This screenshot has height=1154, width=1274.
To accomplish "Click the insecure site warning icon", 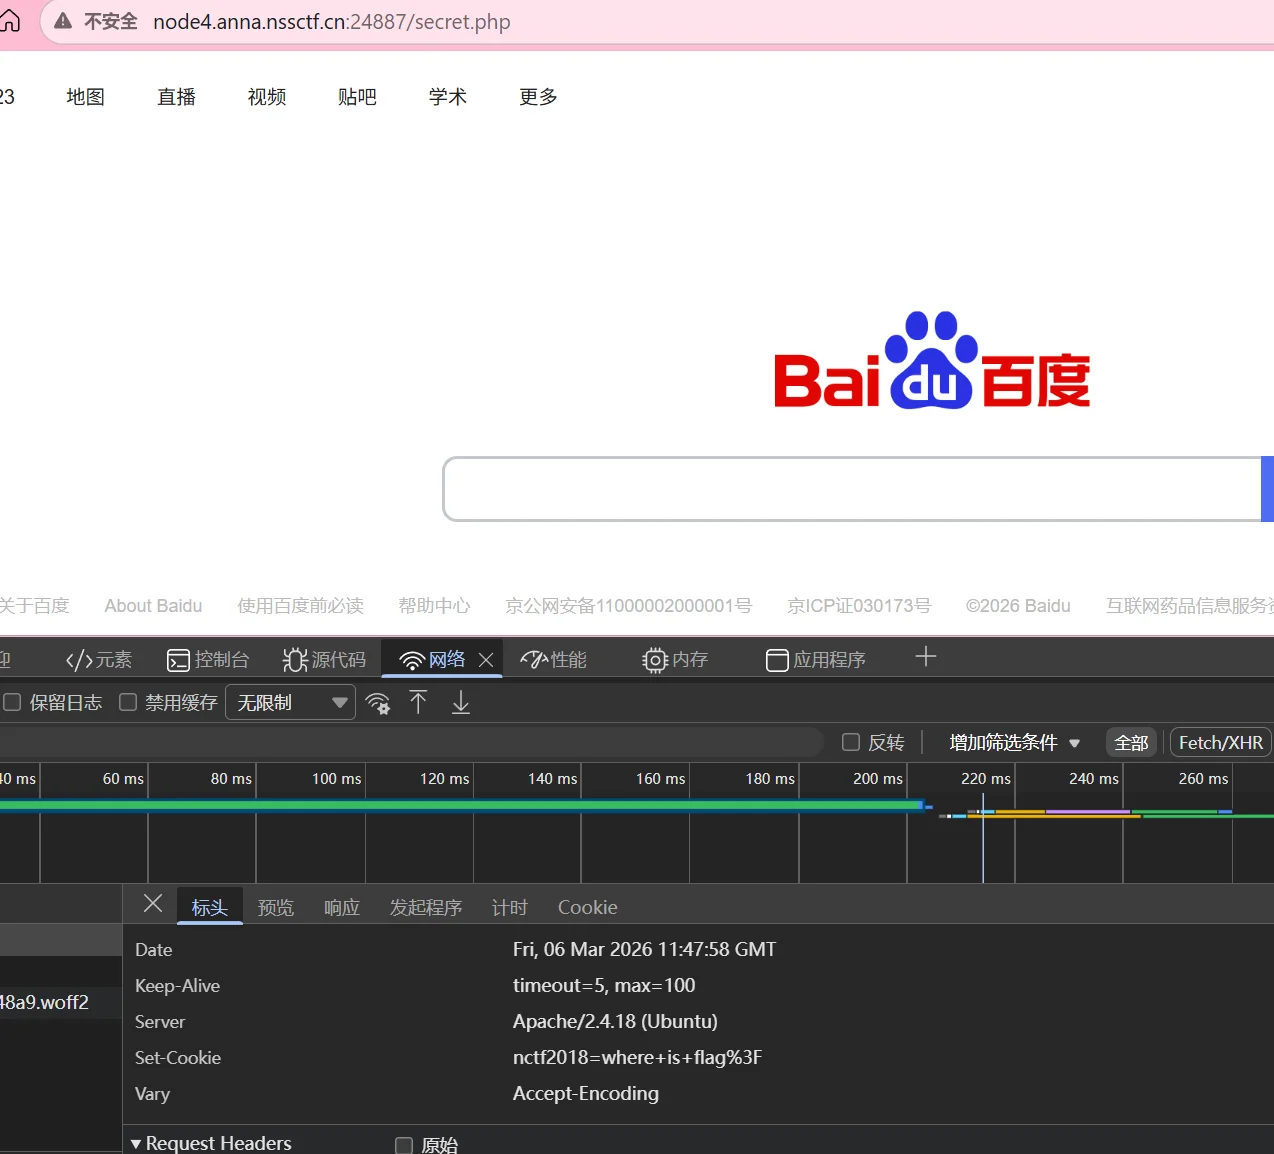I will click(x=63, y=22).
